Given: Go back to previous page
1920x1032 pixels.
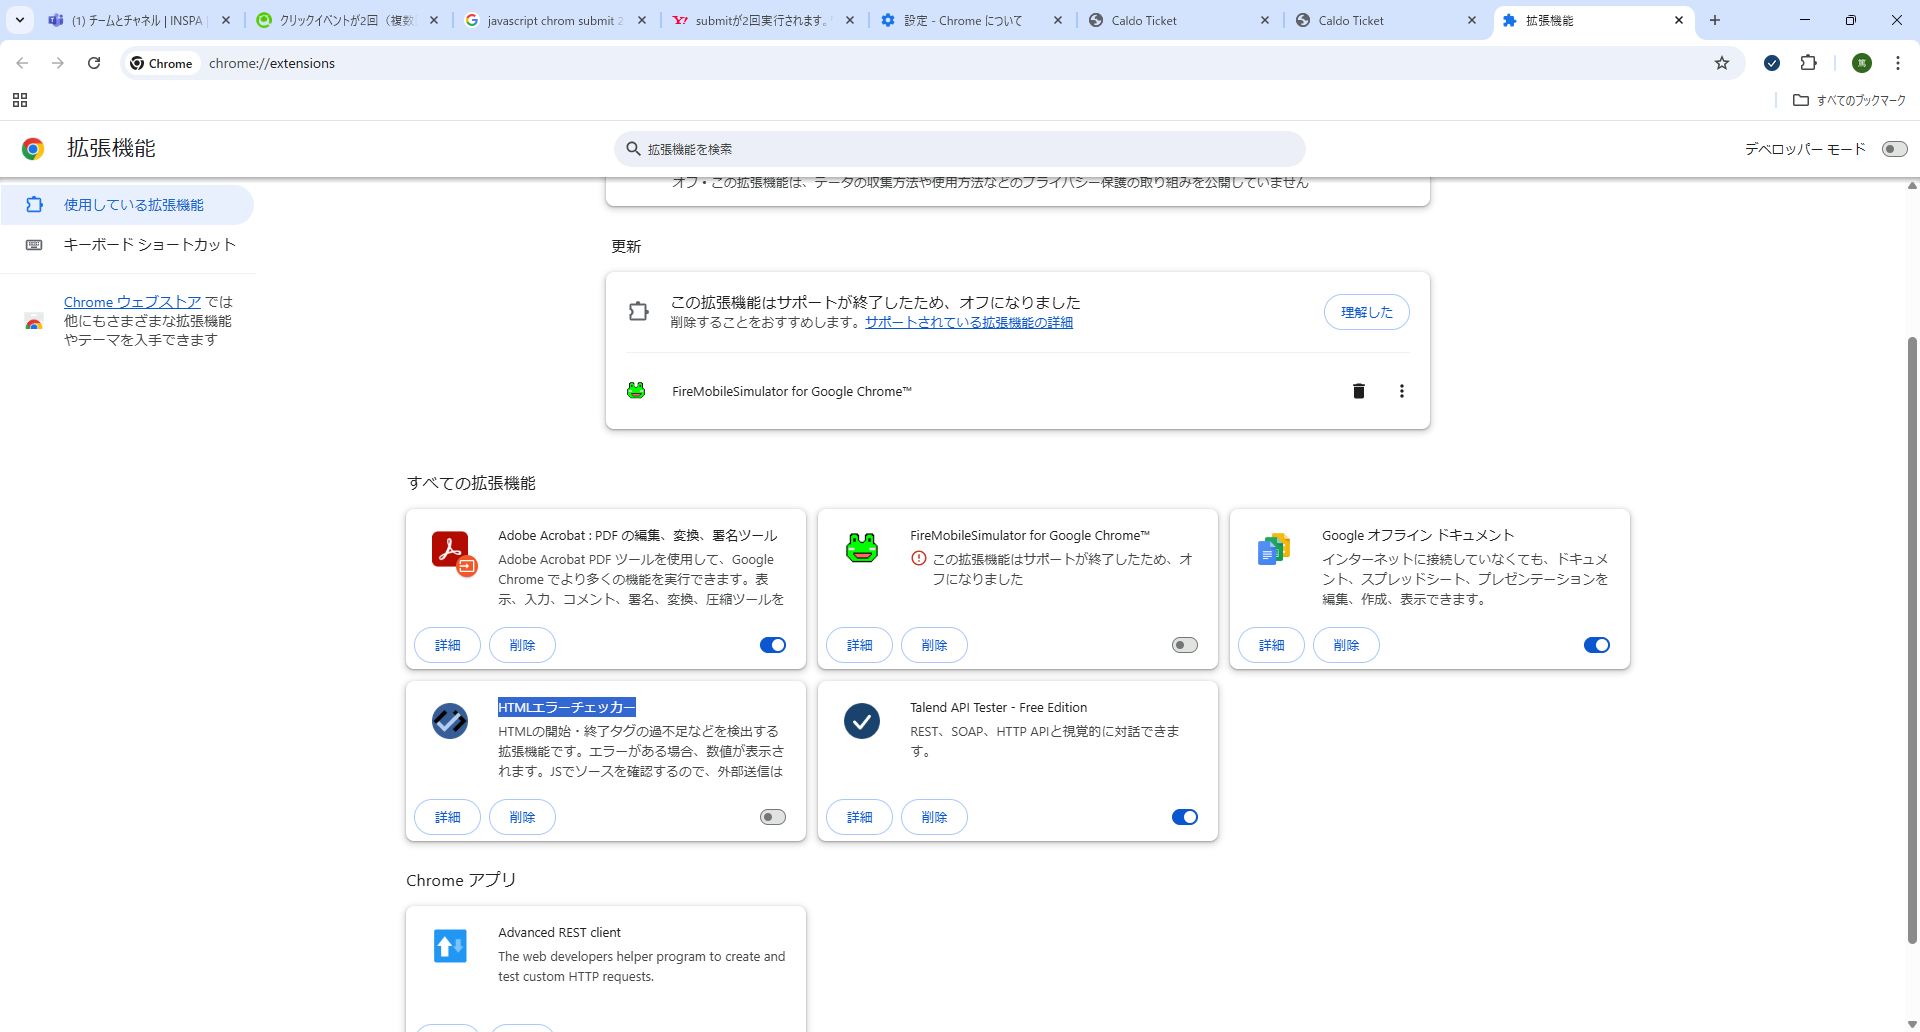Looking at the screenshot, I should point(22,63).
